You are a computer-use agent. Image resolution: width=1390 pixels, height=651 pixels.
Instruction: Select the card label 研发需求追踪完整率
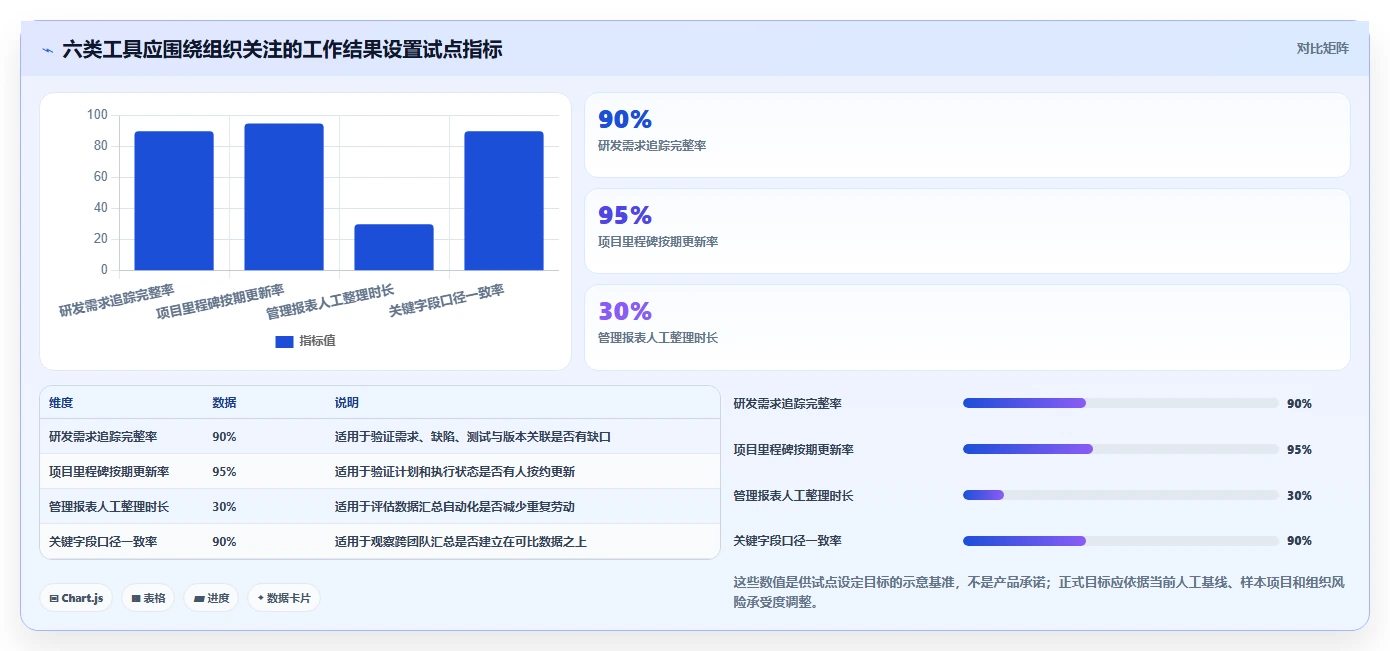click(x=652, y=146)
